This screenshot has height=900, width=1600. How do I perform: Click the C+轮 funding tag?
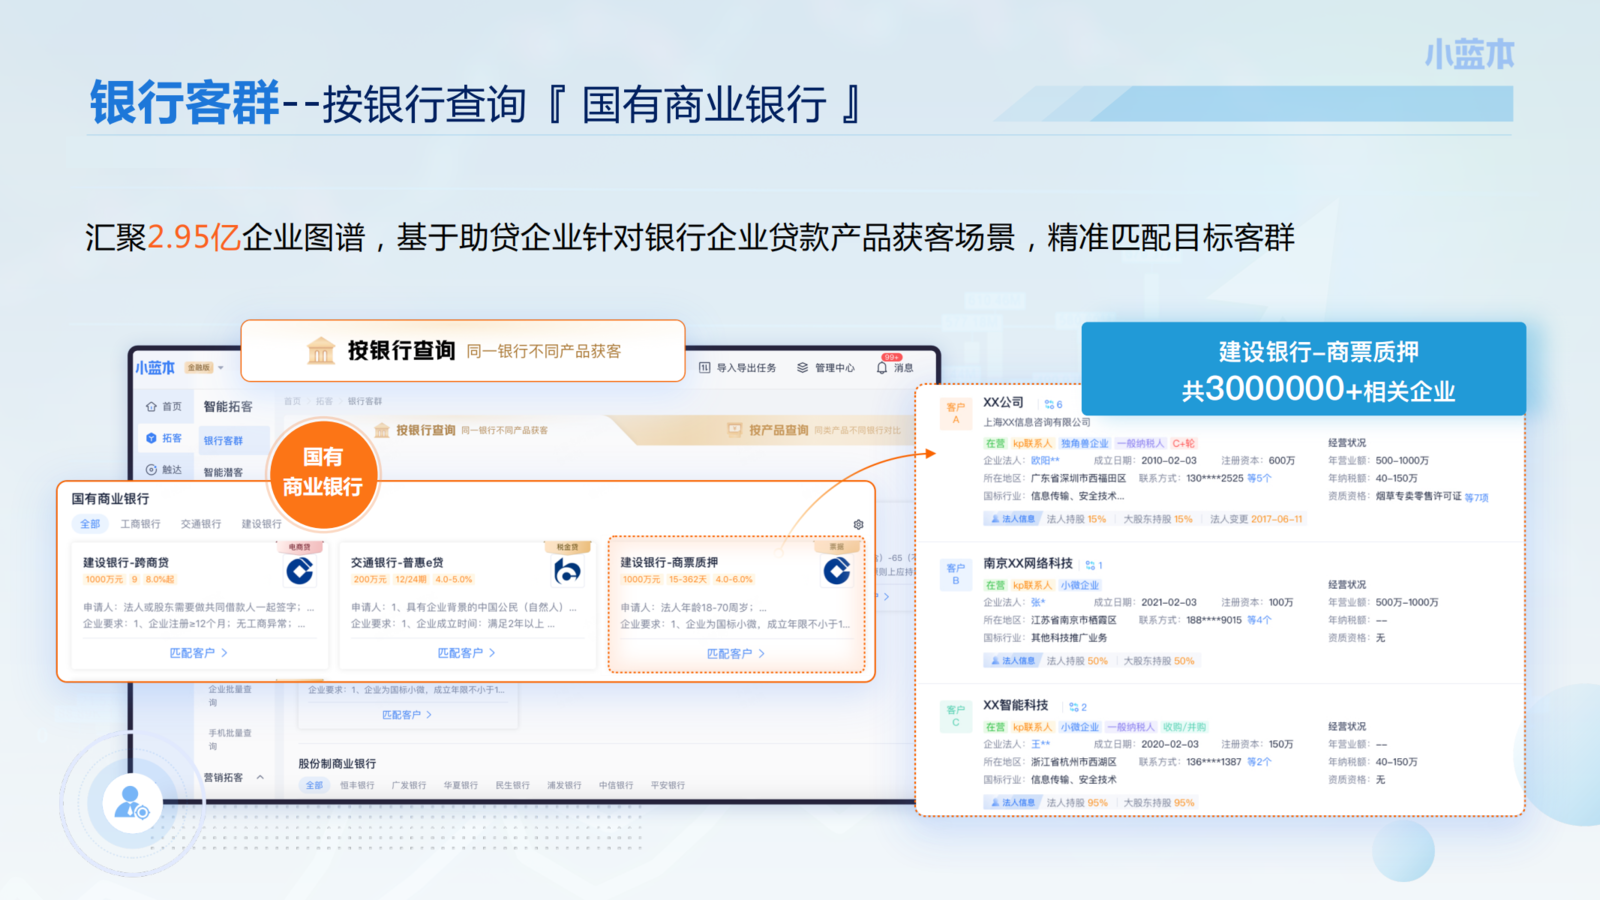coord(1184,443)
